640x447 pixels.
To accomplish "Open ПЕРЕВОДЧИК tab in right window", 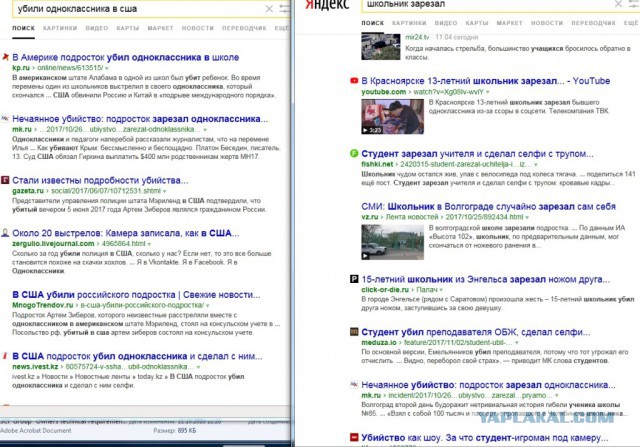I will pyautogui.click(x=593, y=23).
